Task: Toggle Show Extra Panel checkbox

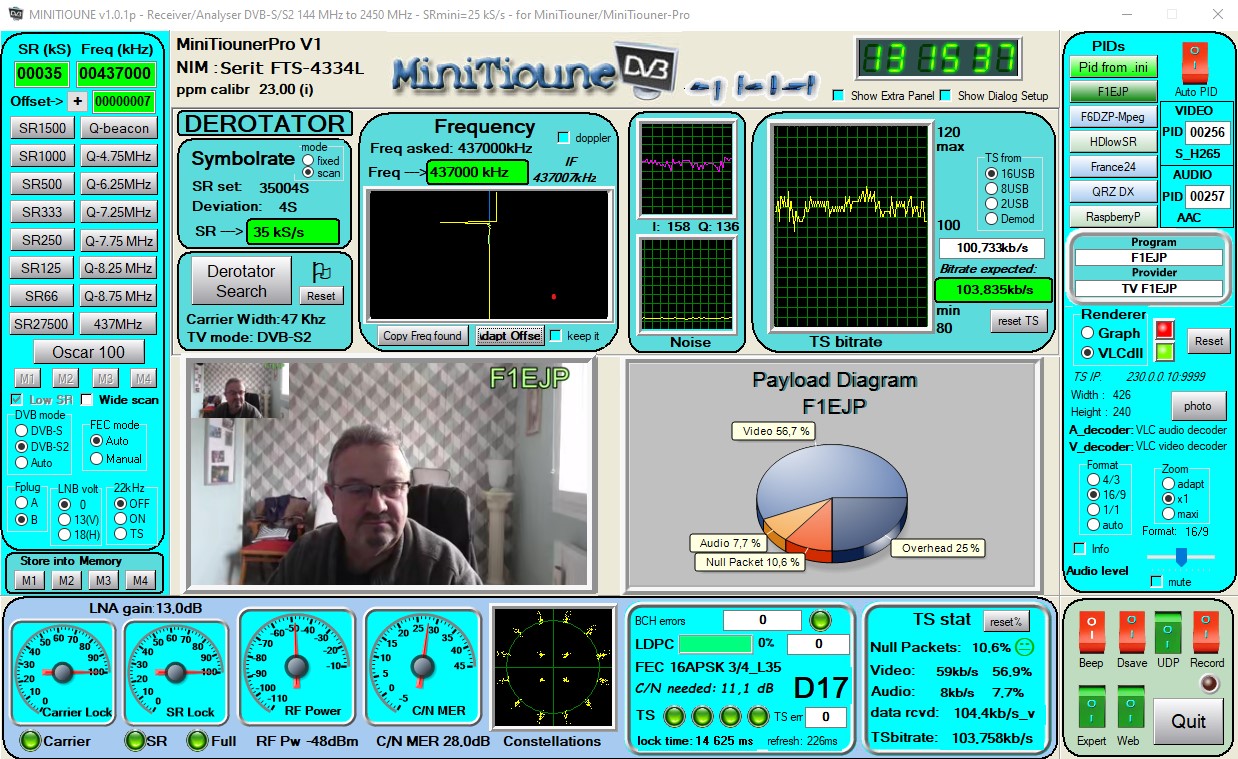Action: (839, 96)
